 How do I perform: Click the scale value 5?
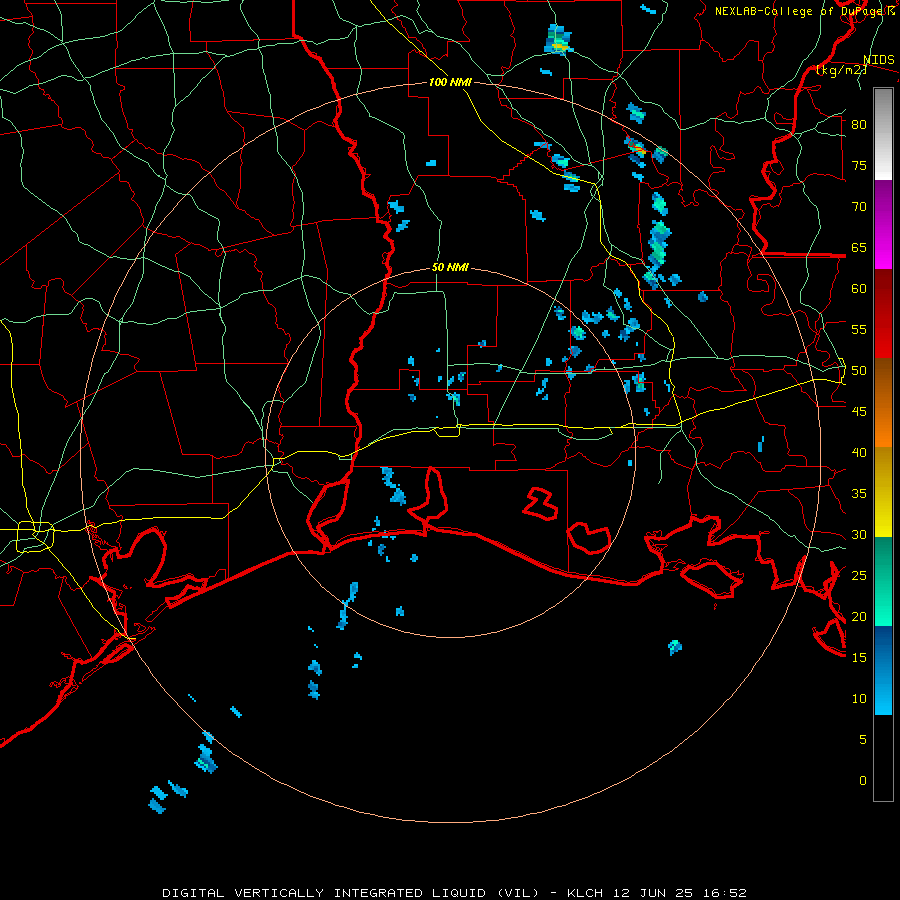(863, 740)
